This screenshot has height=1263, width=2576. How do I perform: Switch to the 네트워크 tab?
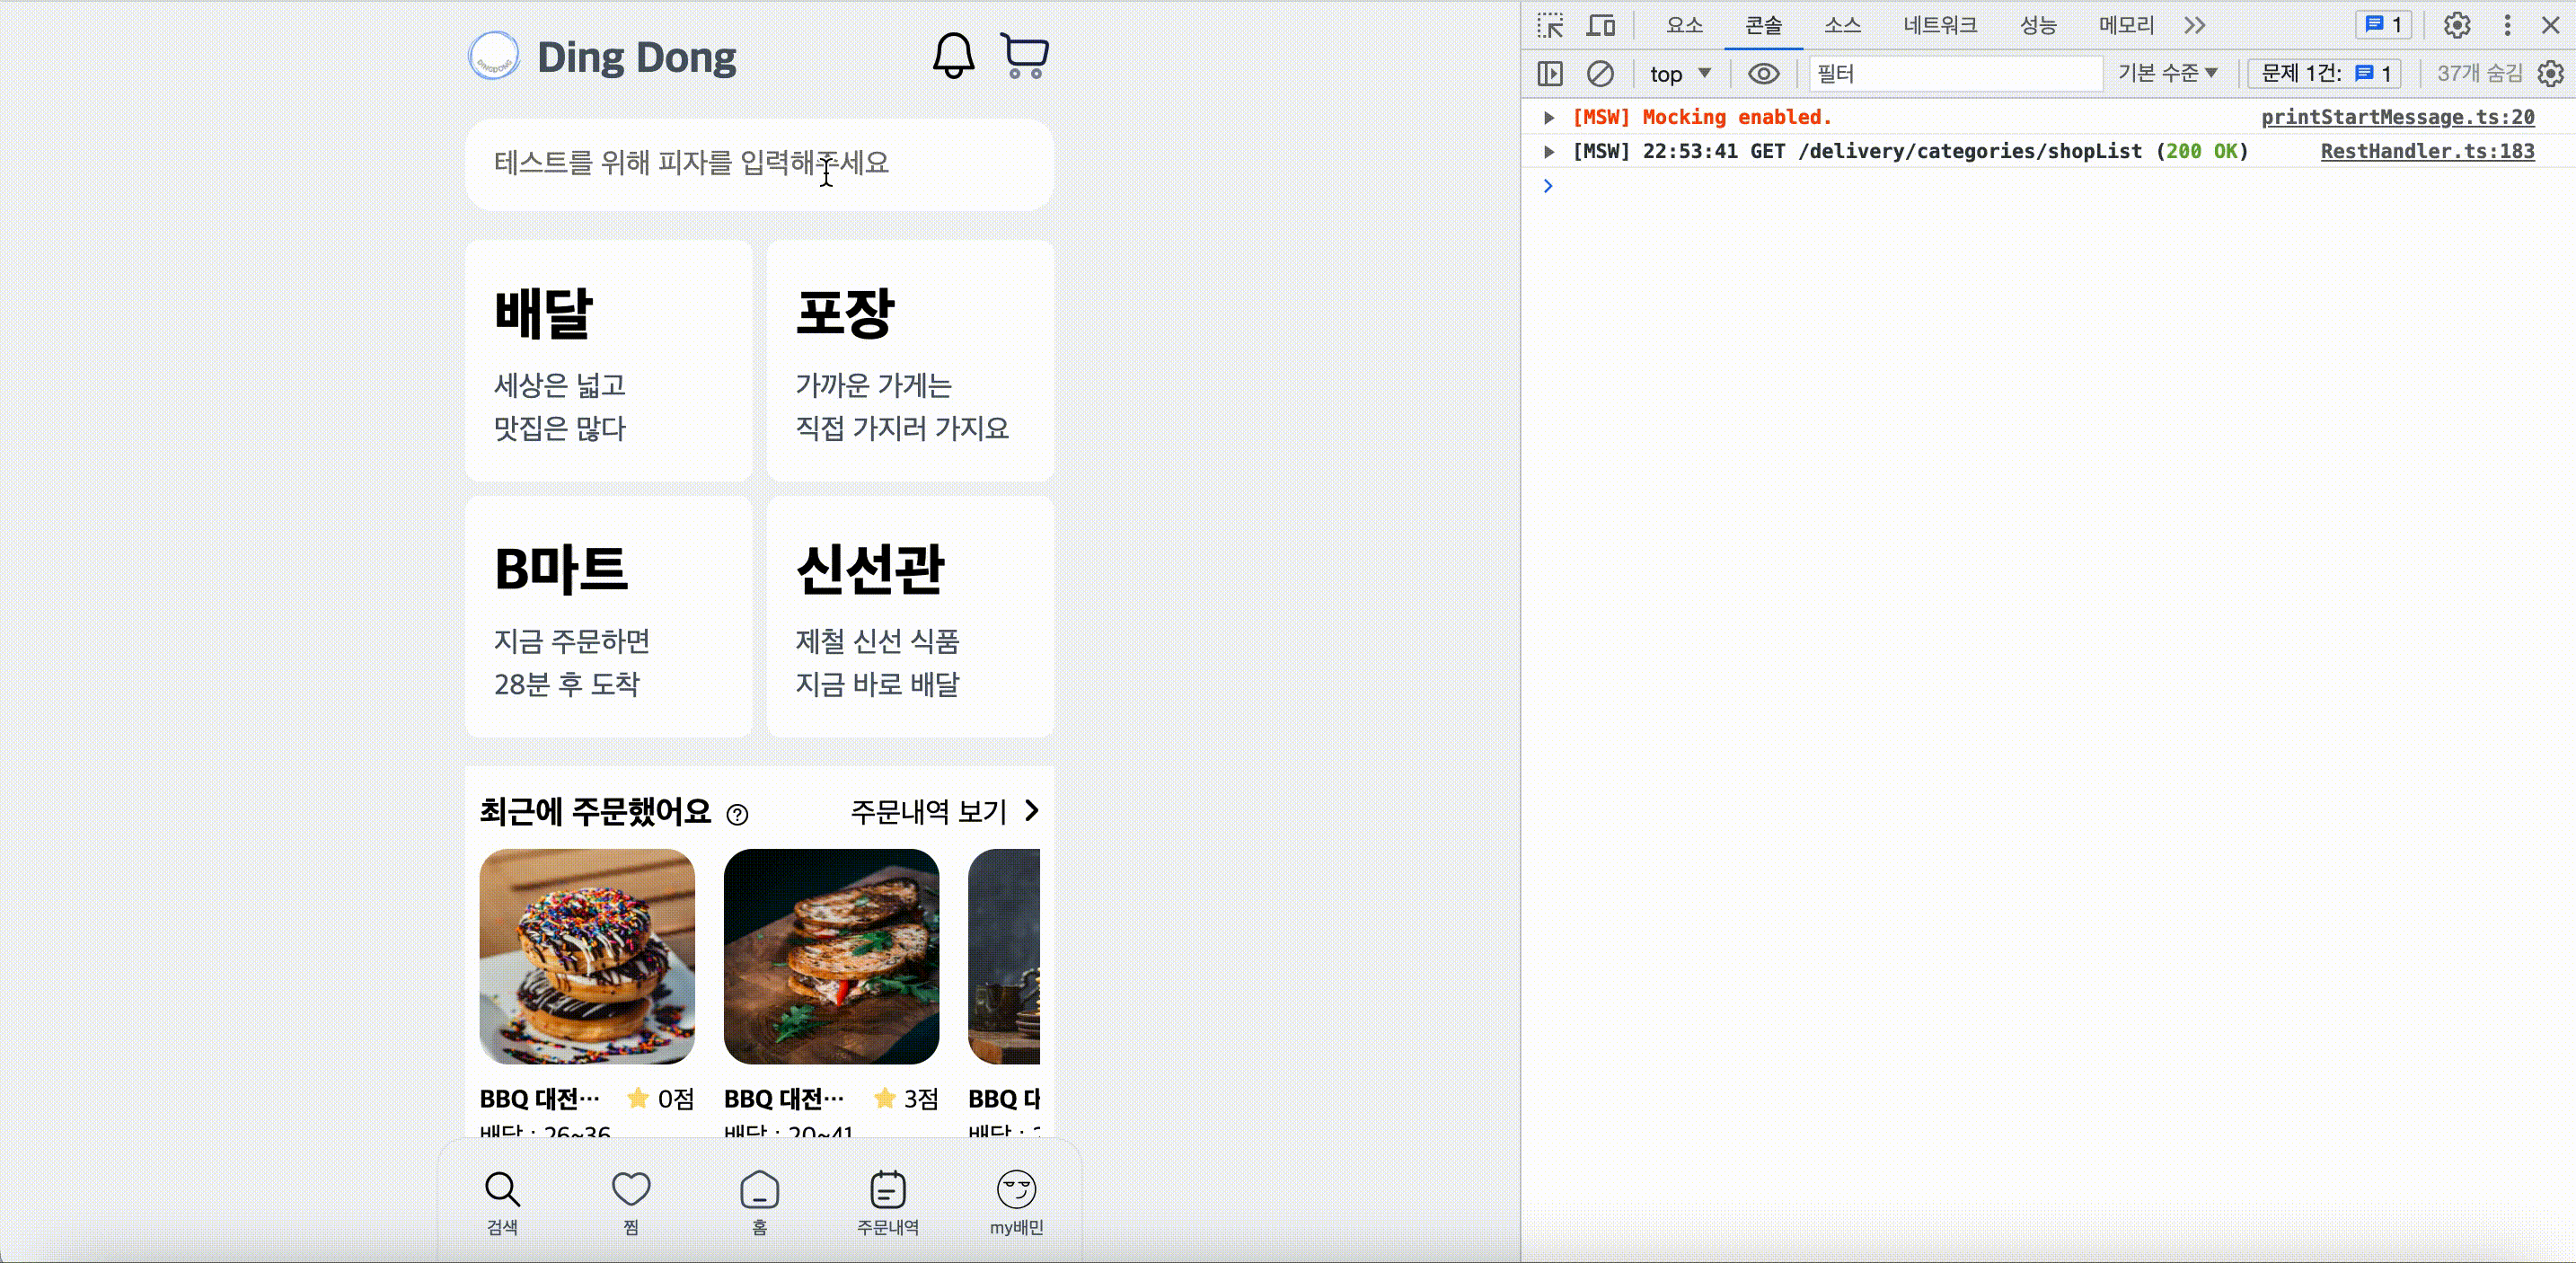pyautogui.click(x=1939, y=25)
